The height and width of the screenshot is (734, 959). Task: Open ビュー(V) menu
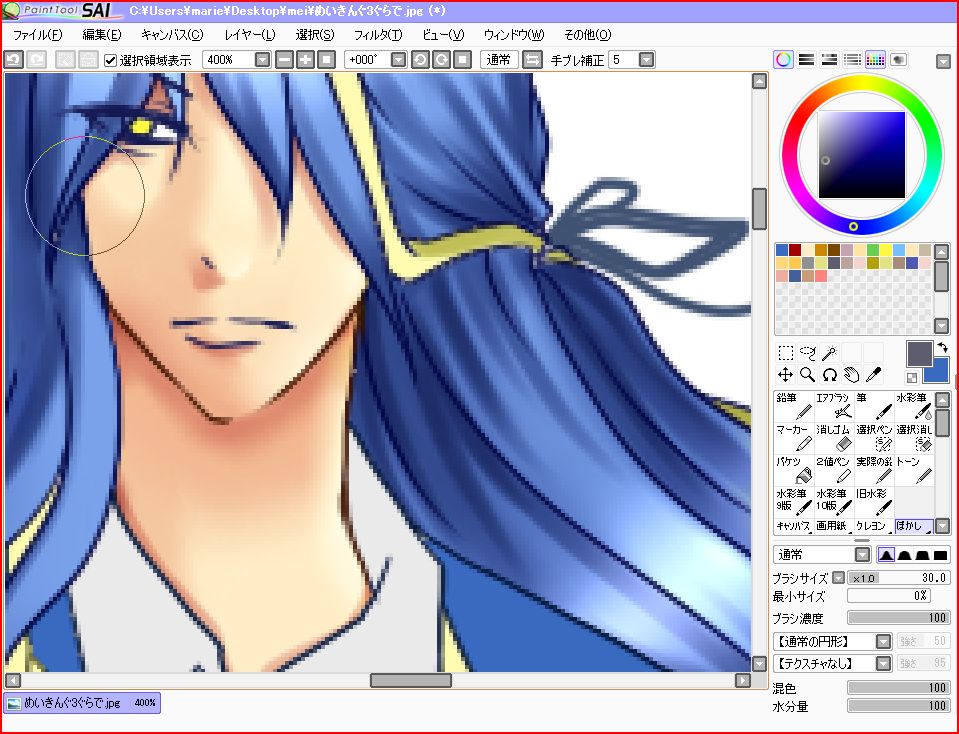(x=443, y=35)
